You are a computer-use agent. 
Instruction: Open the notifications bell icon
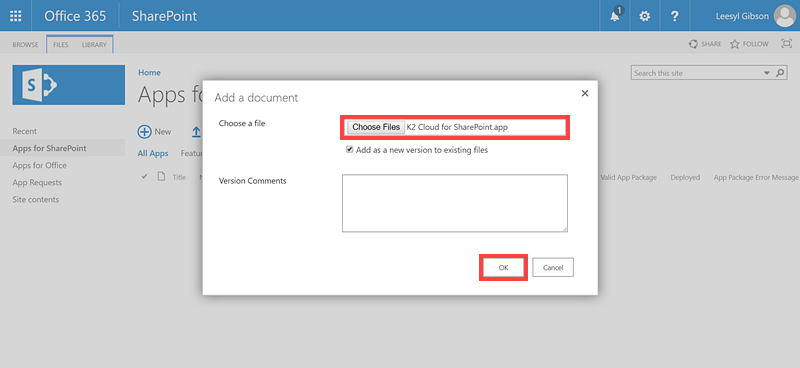[615, 16]
